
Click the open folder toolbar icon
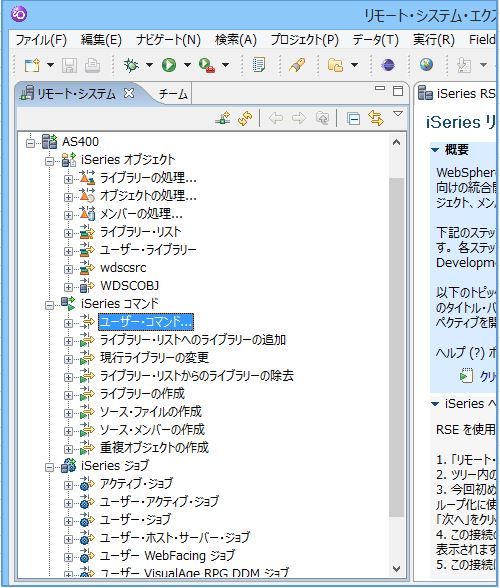(335, 65)
